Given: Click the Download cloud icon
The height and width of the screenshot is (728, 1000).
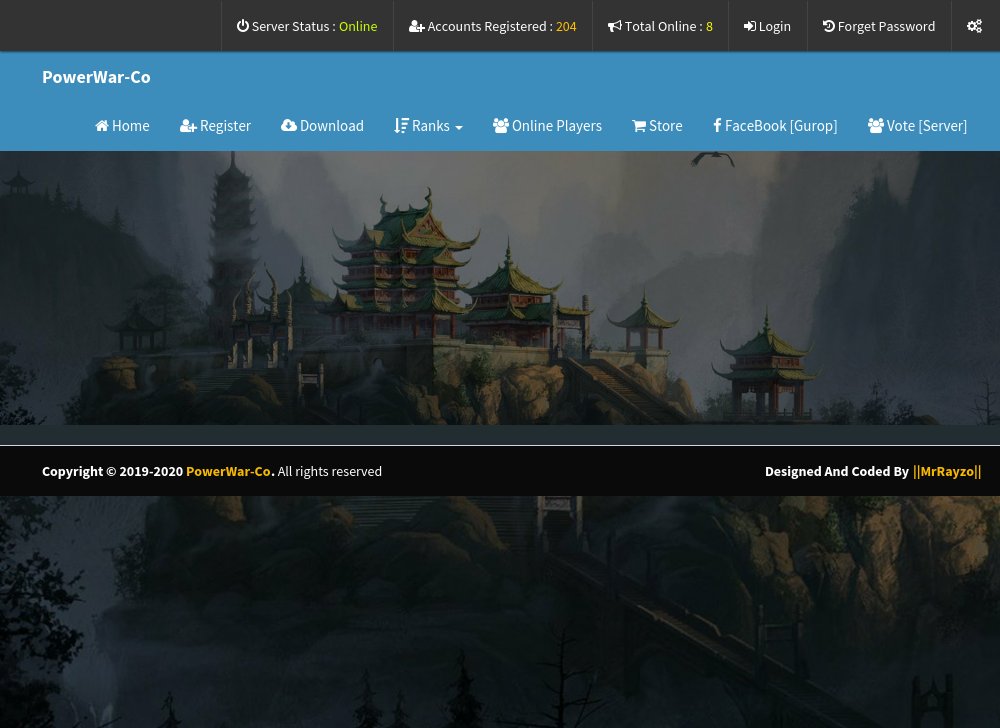Looking at the screenshot, I should point(289,126).
